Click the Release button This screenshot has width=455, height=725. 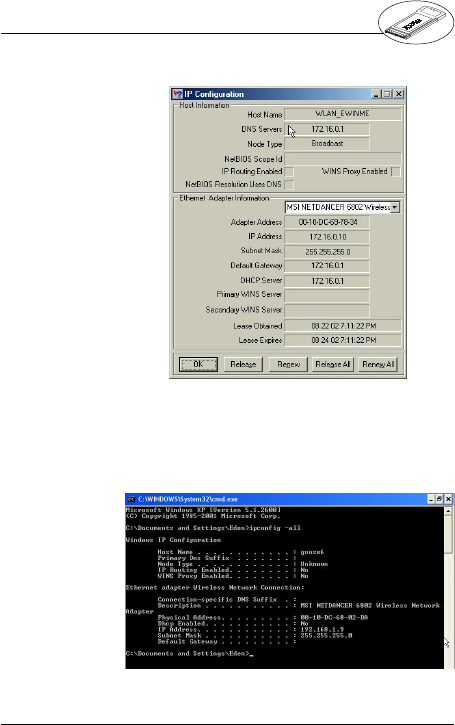(243, 364)
